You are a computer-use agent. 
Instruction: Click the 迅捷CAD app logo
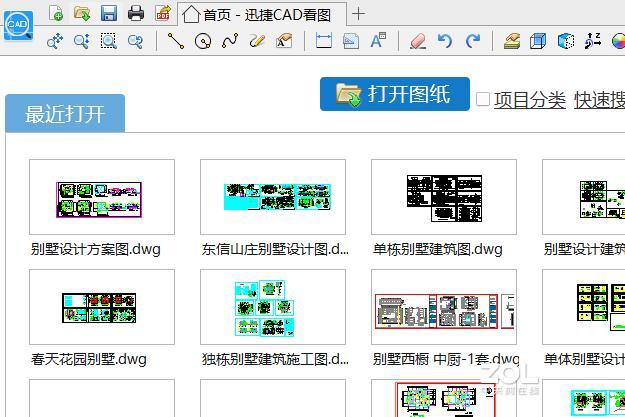click(18, 26)
